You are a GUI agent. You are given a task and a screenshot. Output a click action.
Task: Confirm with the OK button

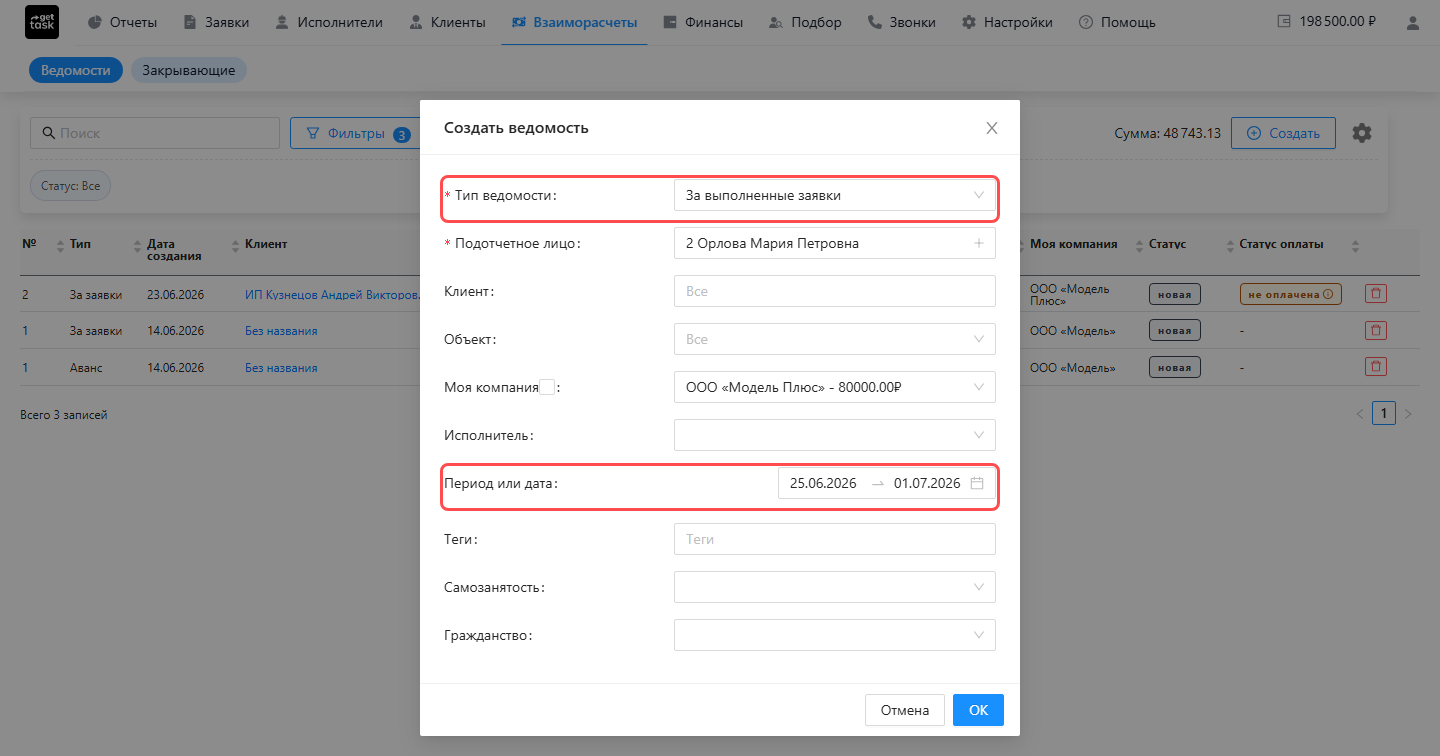[x=978, y=710]
